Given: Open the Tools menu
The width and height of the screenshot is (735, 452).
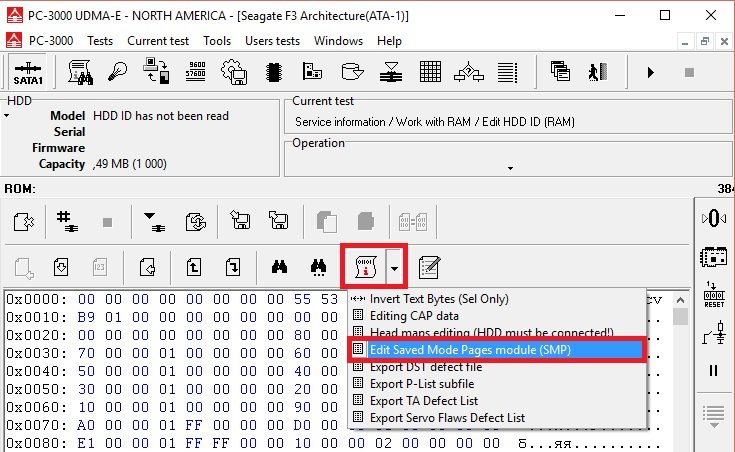Looking at the screenshot, I should coord(217,41).
